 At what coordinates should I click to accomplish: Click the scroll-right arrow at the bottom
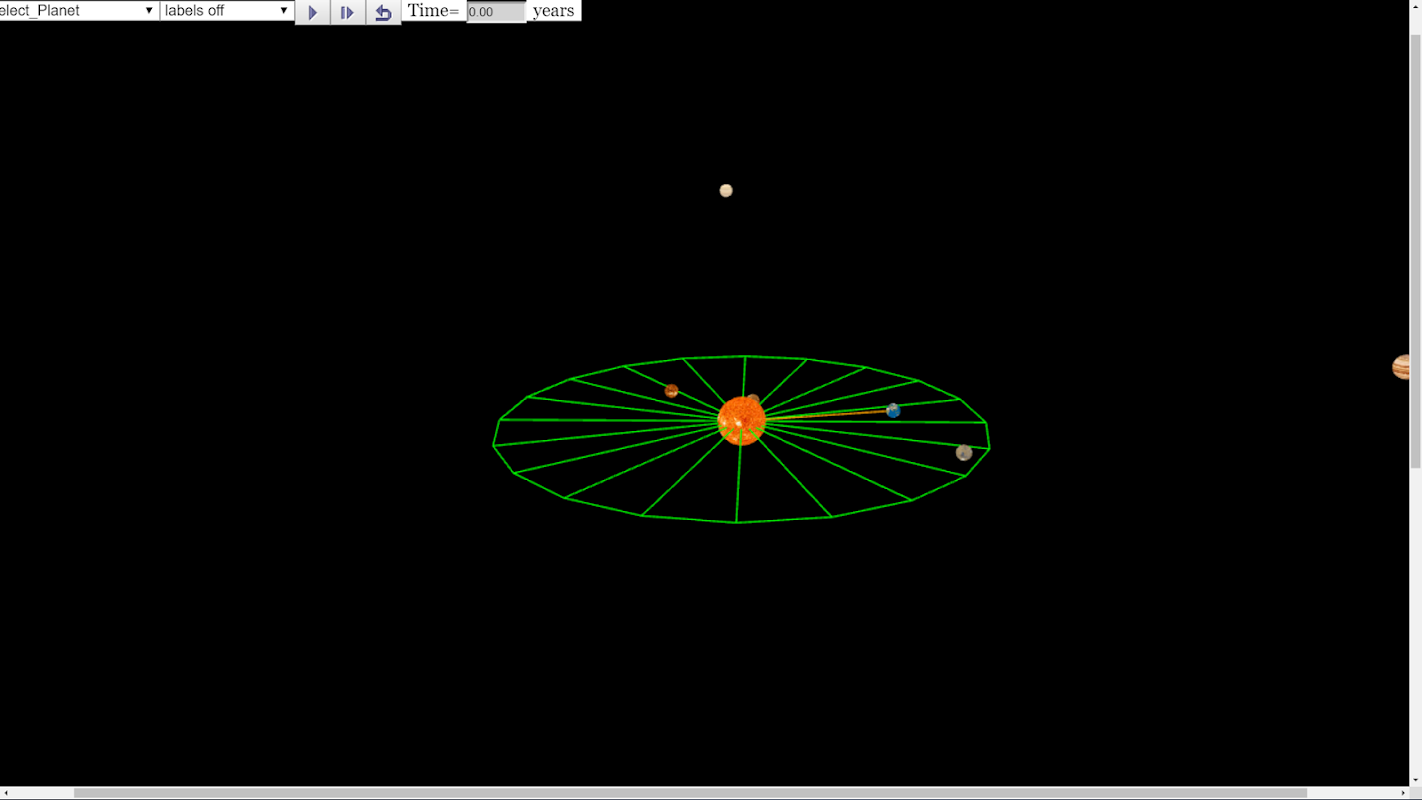1402,793
